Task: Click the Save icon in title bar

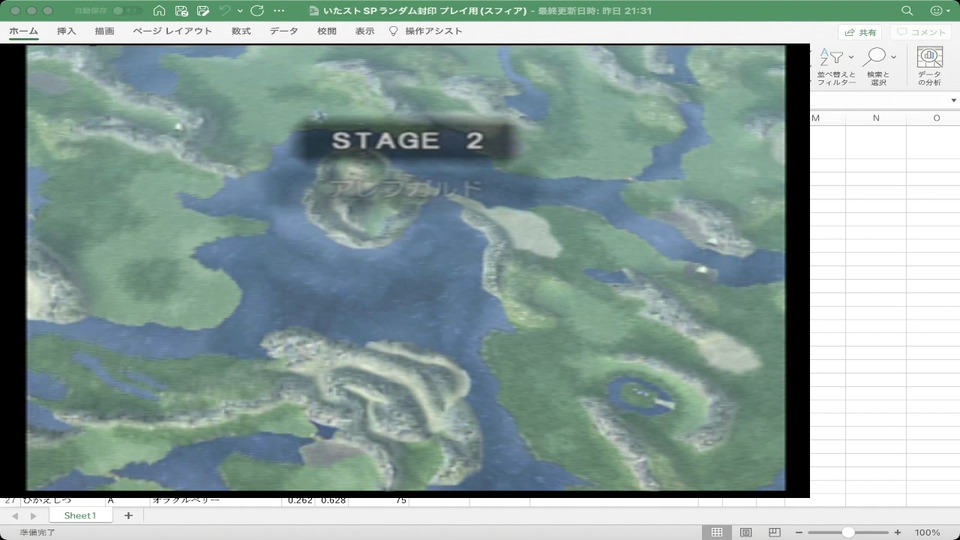Action: 181,10
